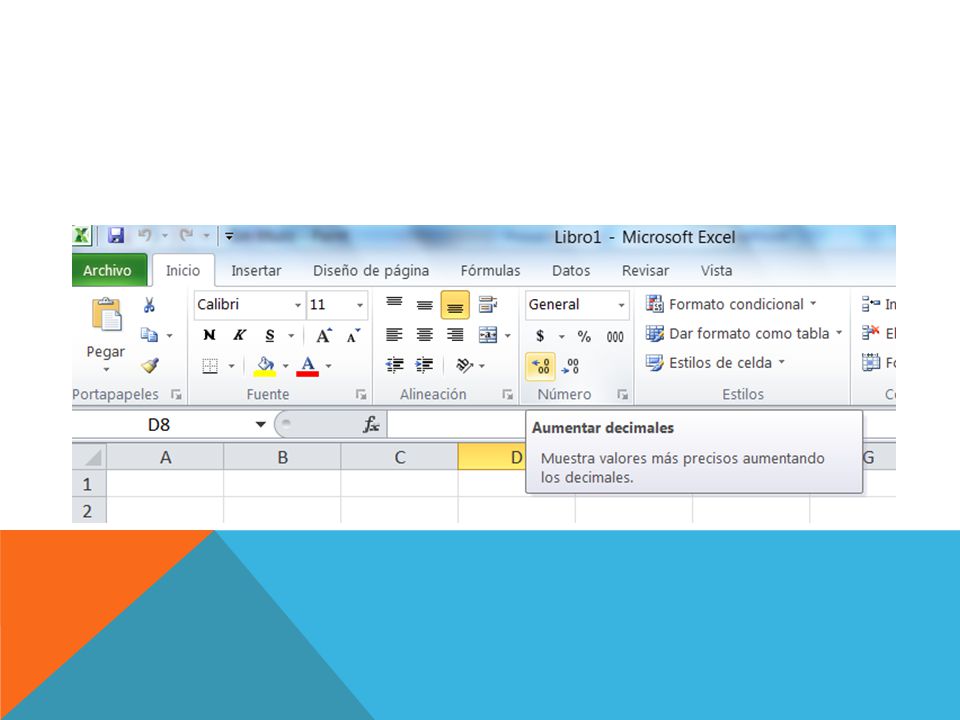Decrease indent icon
Viewport: 960px width, 720px height.
pyautogui.click(x=394, y=366)
